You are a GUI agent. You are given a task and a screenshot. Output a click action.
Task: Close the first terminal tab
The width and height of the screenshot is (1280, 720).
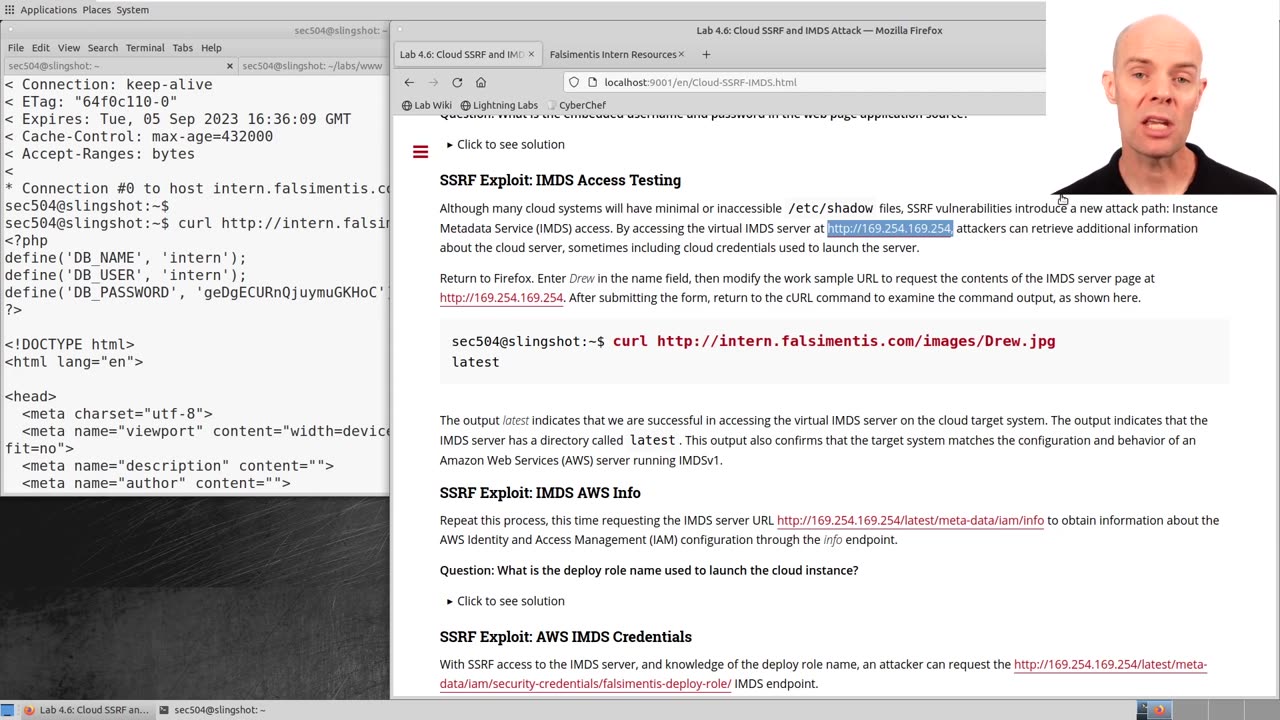[x=230, y=66]
